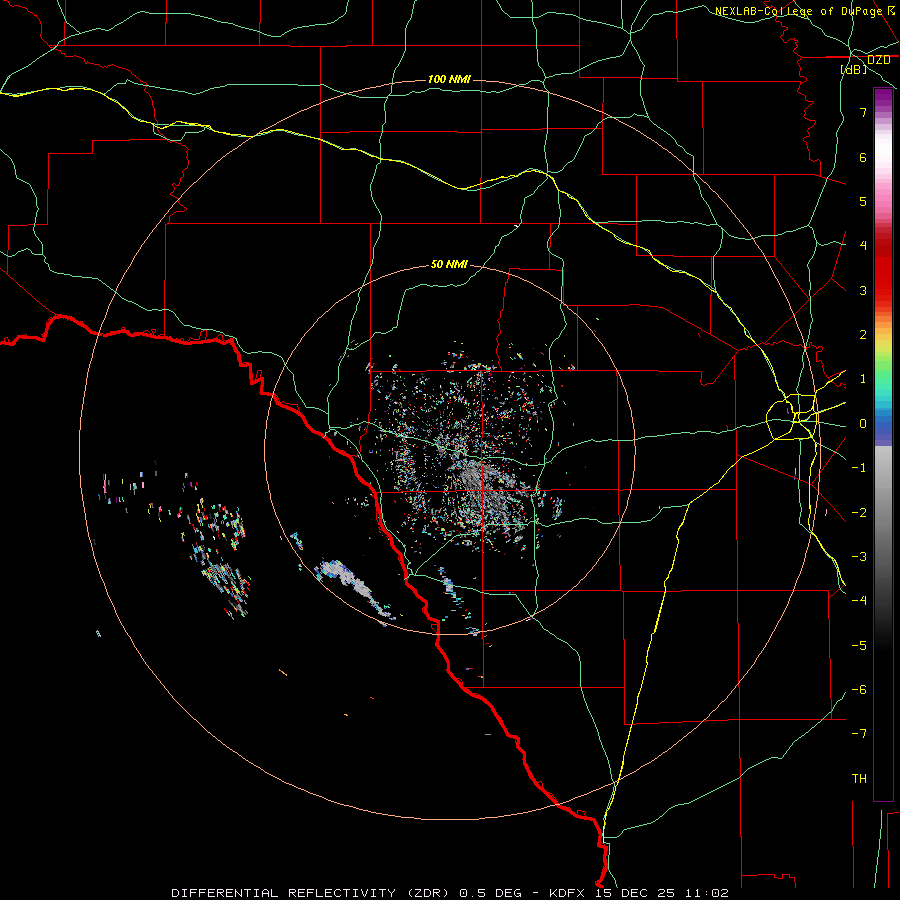Image resolution: width=900 pixels, height=900 pixels.
Task: Click the "50 NMI" range ring label
Action: 449,265
